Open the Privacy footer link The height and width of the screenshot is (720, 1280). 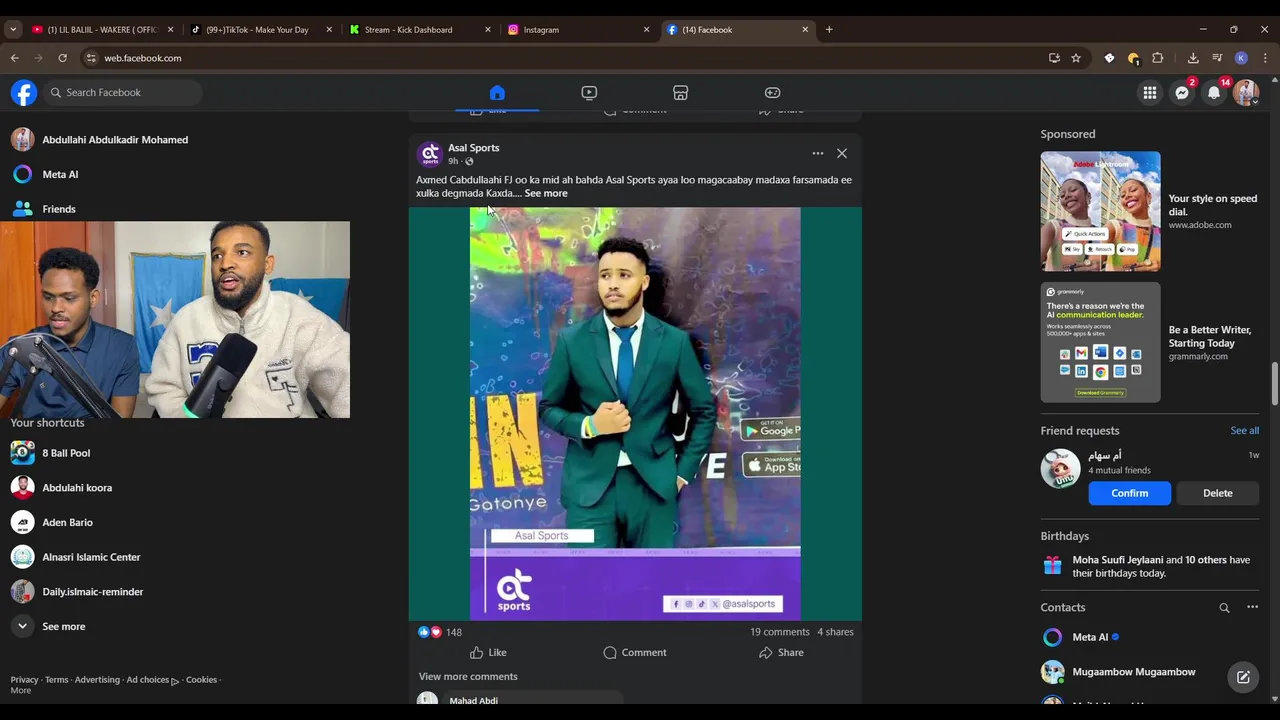click(x=24, y=680)
